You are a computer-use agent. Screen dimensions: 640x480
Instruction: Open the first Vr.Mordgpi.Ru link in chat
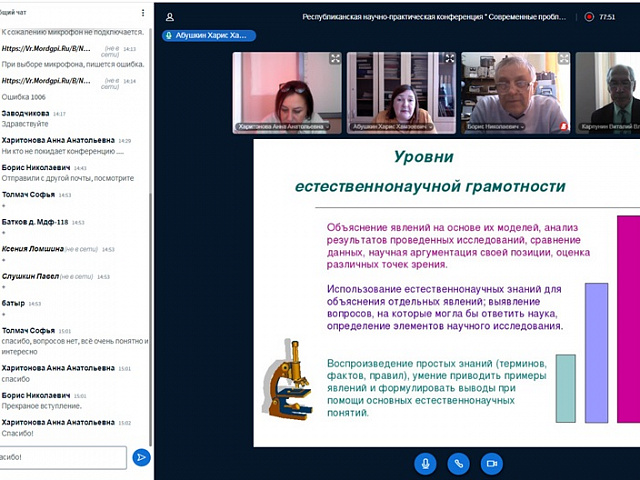[x=46, y=49]
